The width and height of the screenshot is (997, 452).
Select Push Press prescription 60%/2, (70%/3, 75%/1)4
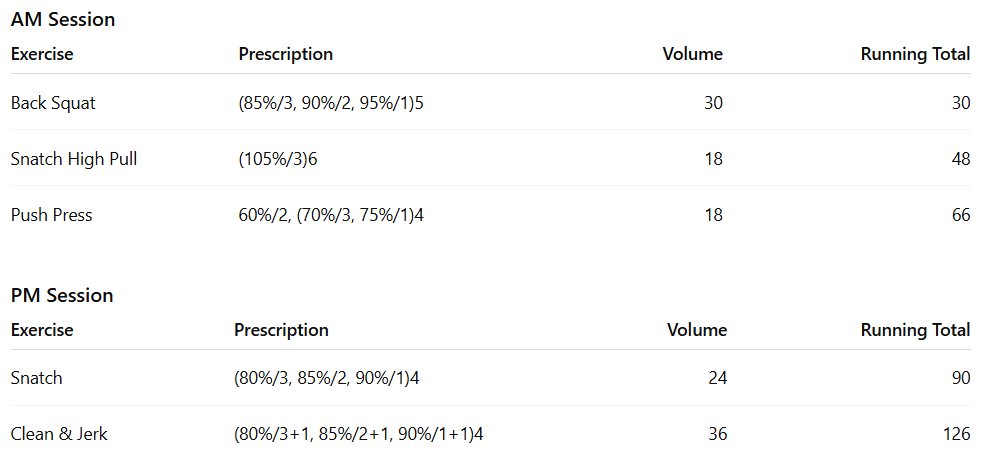coord(331,215)
